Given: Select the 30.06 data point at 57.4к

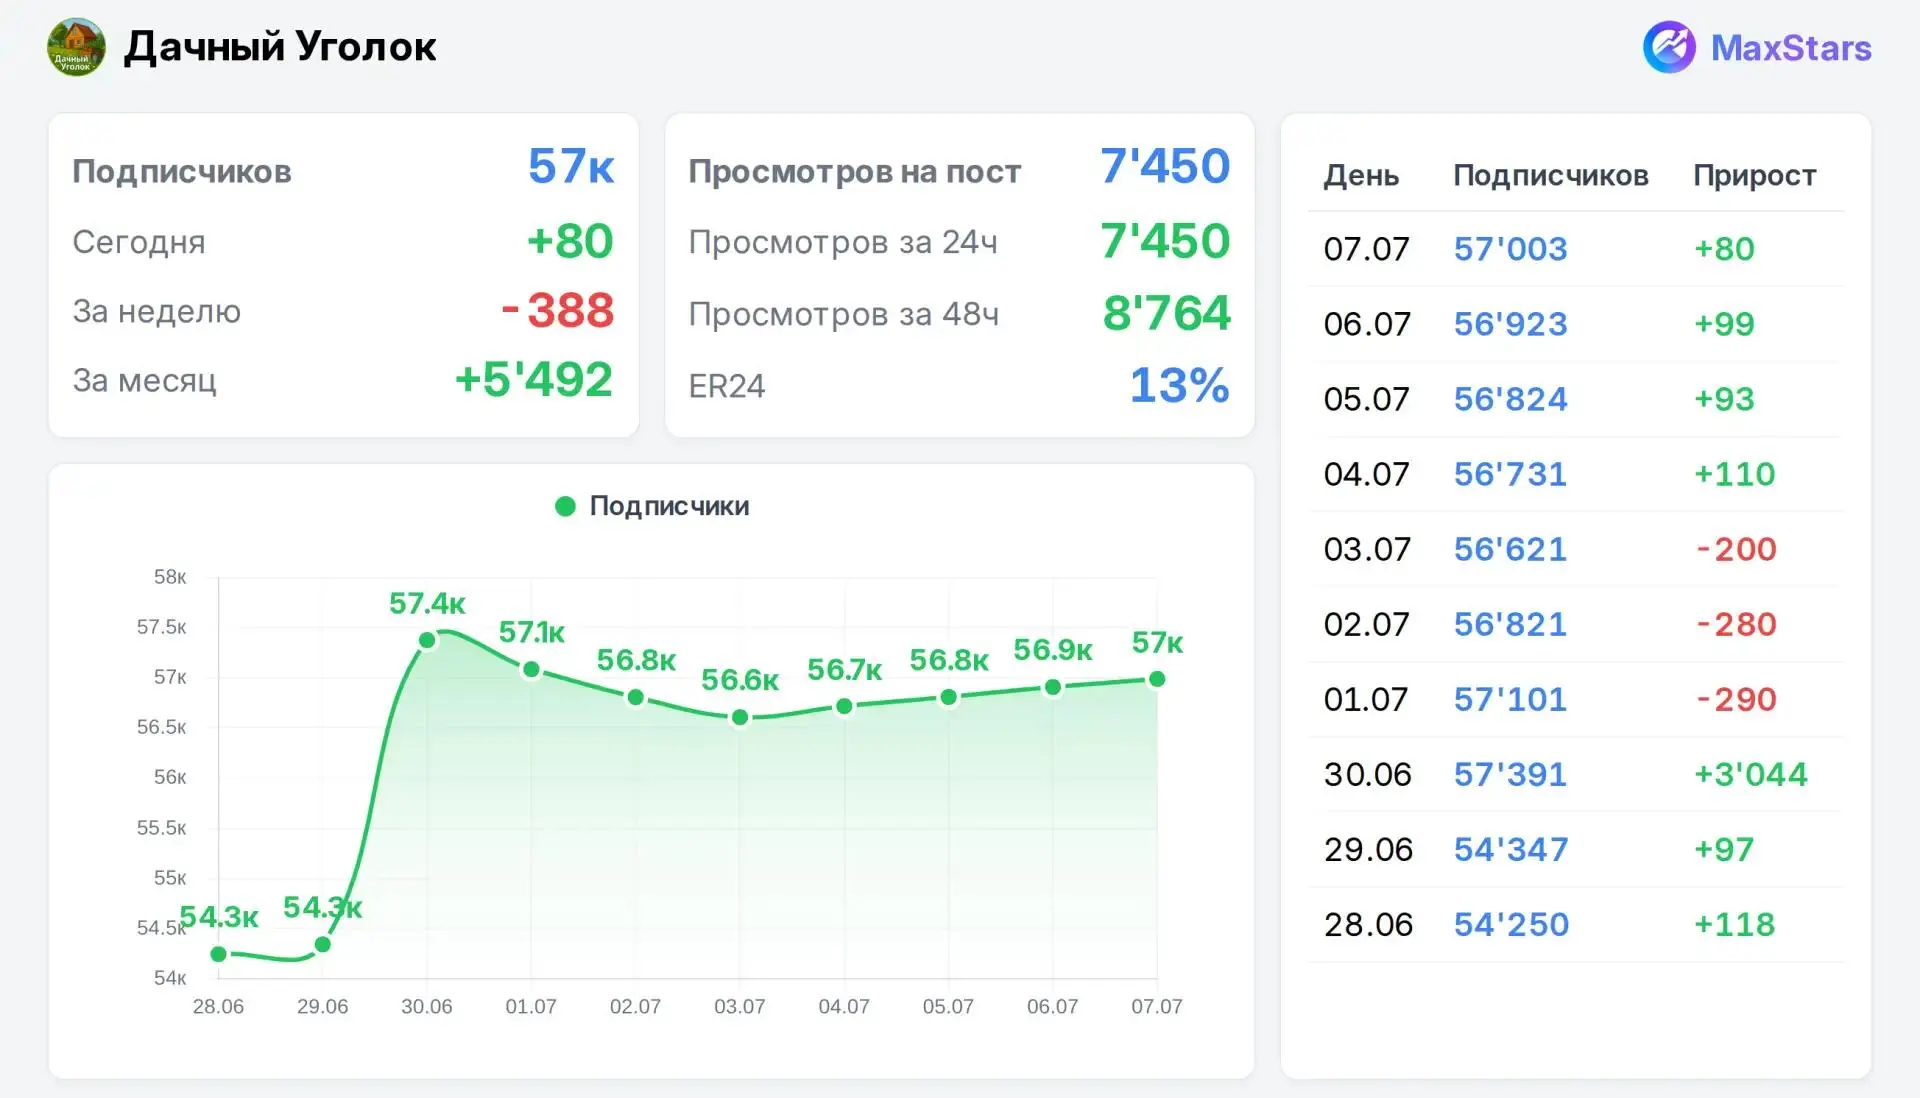Looking at the screenshot, I should (x=427, y=640).
